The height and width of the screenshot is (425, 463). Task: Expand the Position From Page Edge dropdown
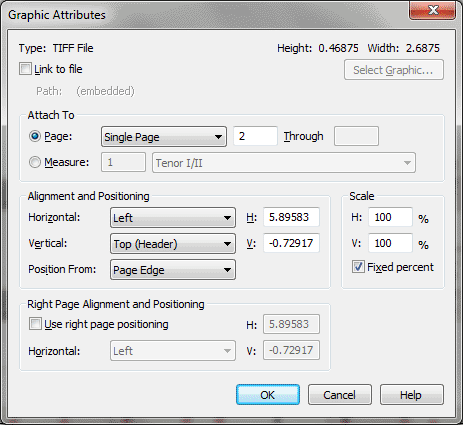173,270
